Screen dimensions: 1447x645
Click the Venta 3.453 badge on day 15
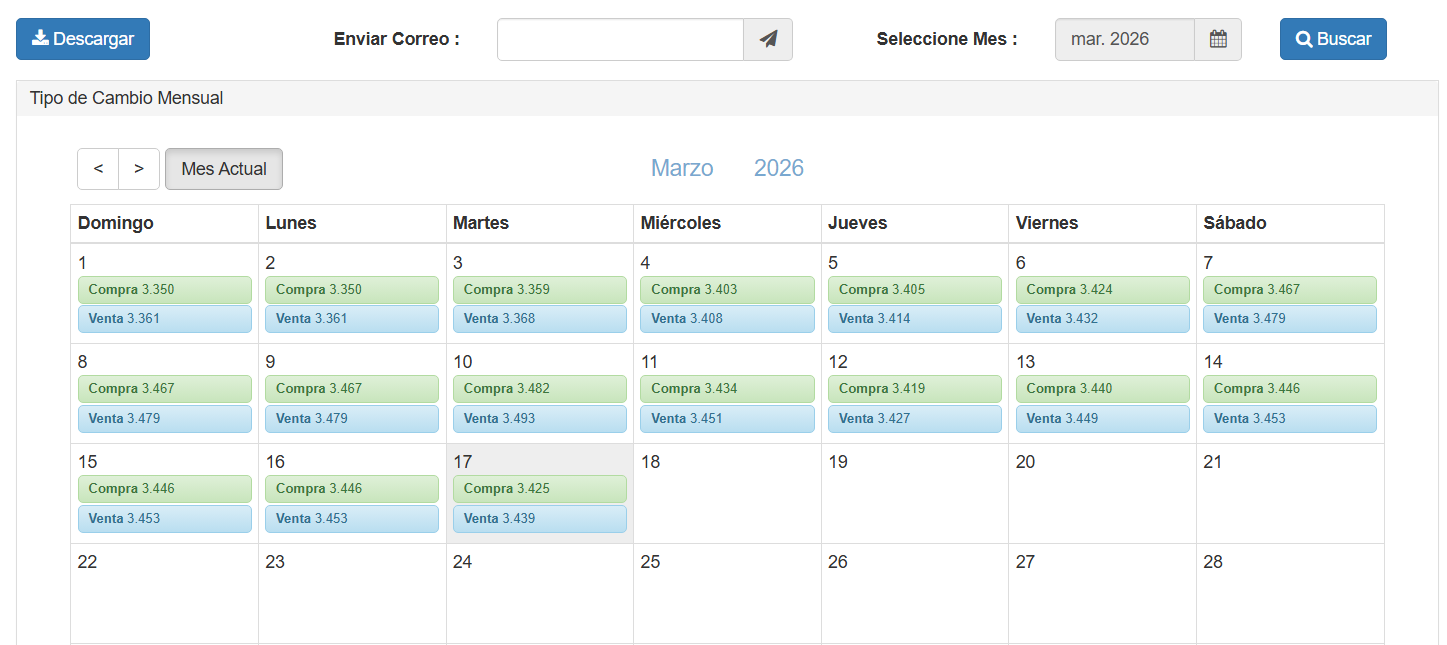[x=164, y=518]
